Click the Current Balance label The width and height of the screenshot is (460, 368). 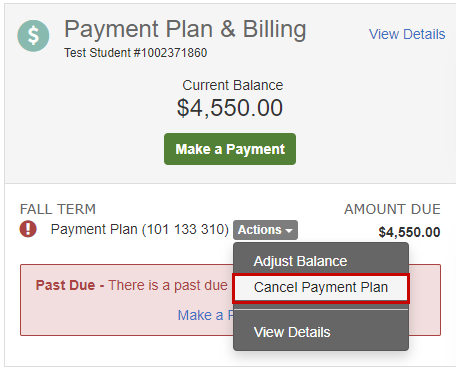click(x=233, y=85)
